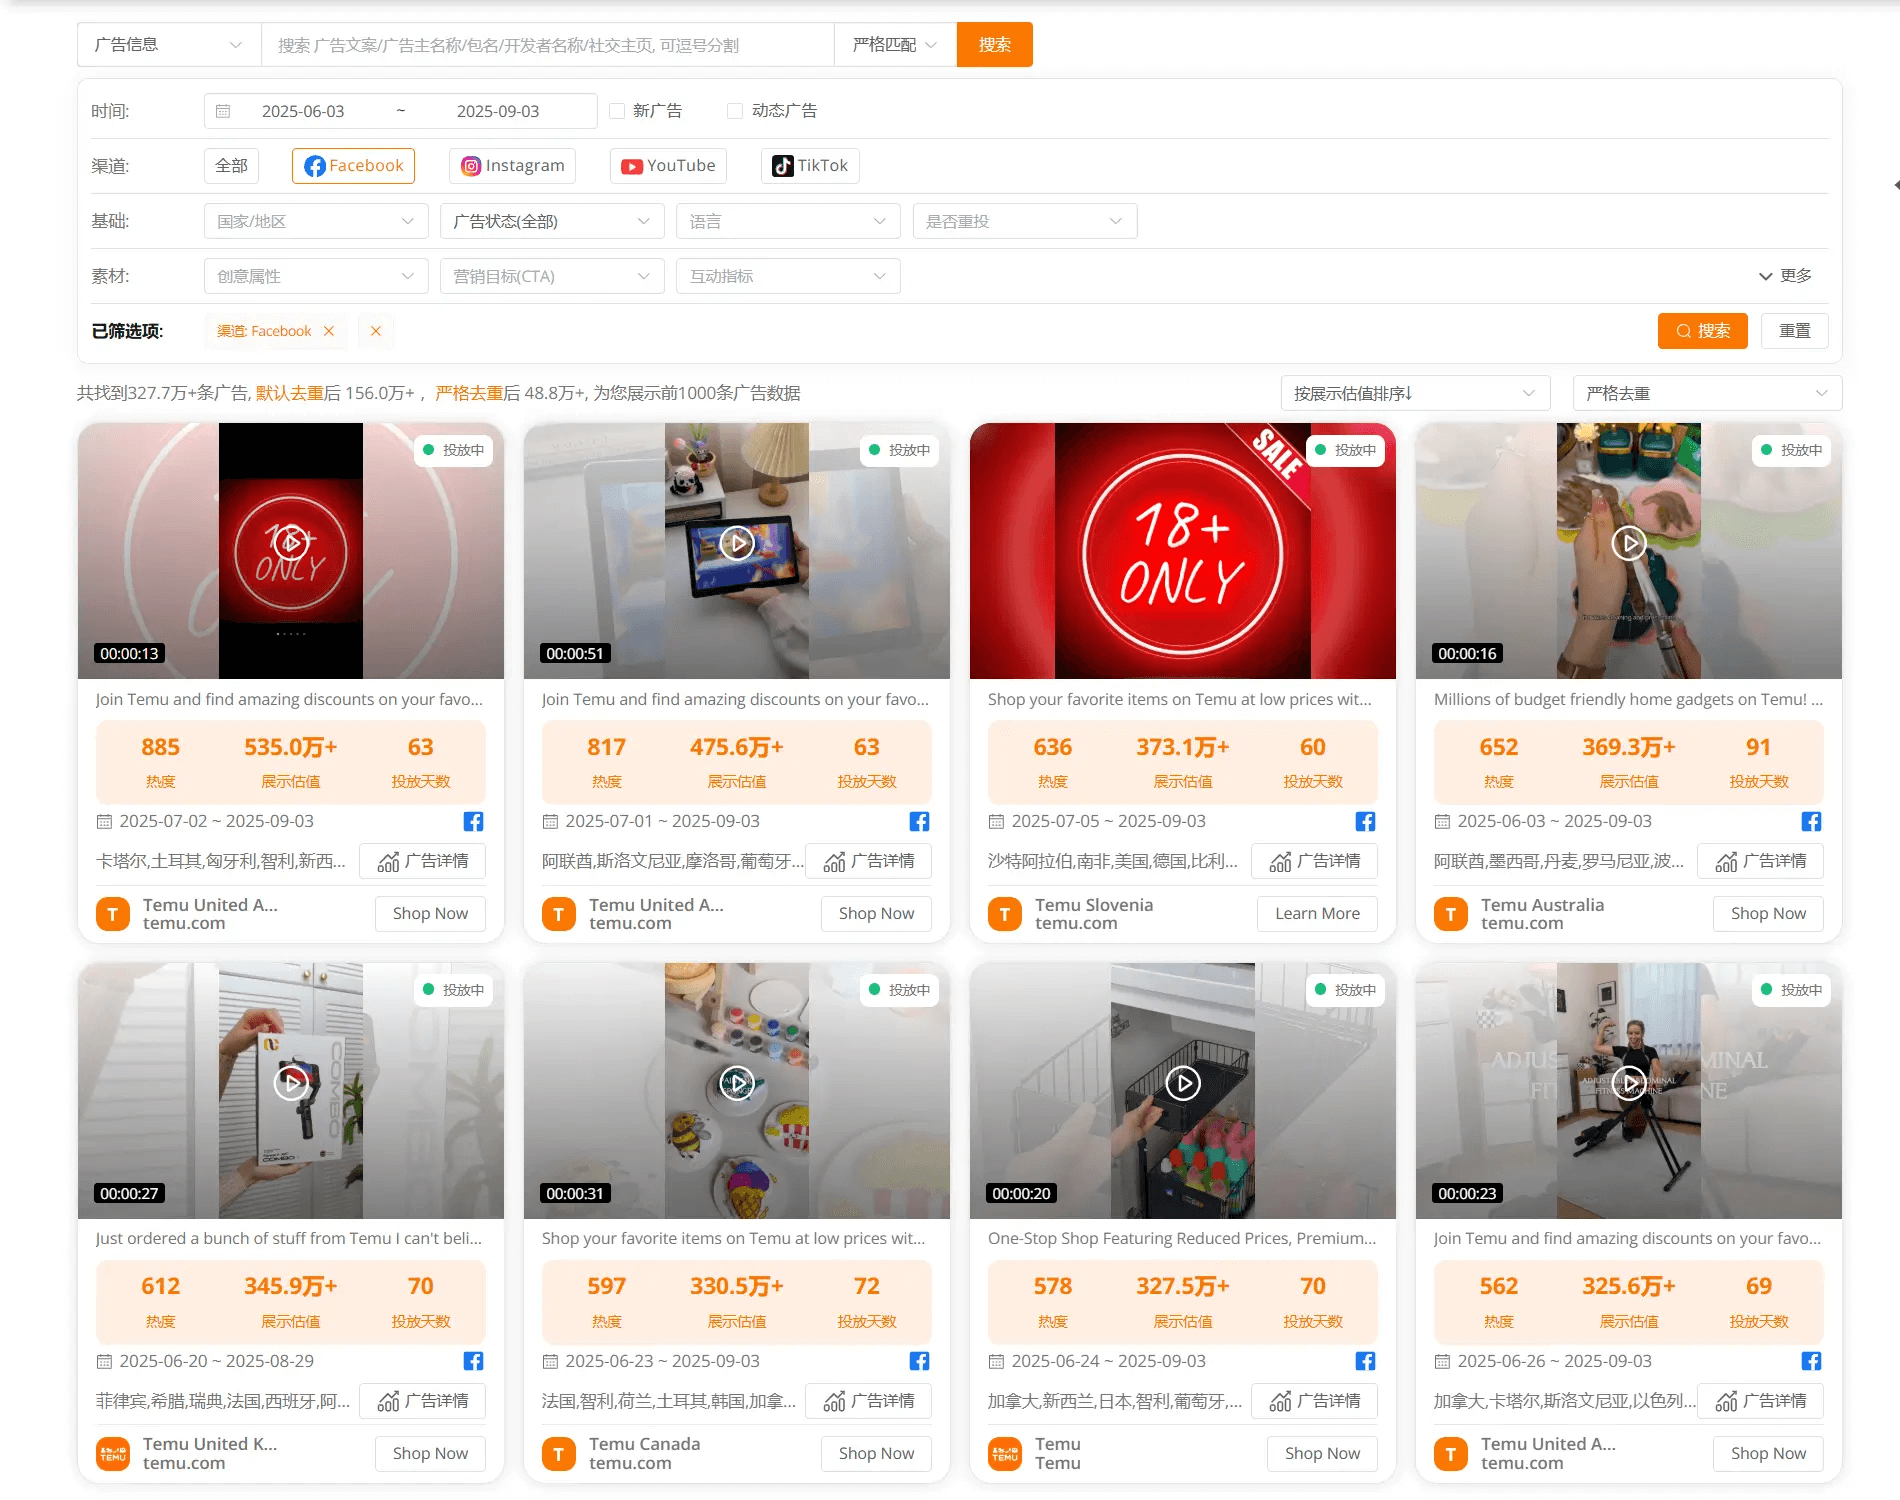Viewport: 1900px width, 1500px height.
Task: Click the calendar icon in date range
Action: pos(224,111)
